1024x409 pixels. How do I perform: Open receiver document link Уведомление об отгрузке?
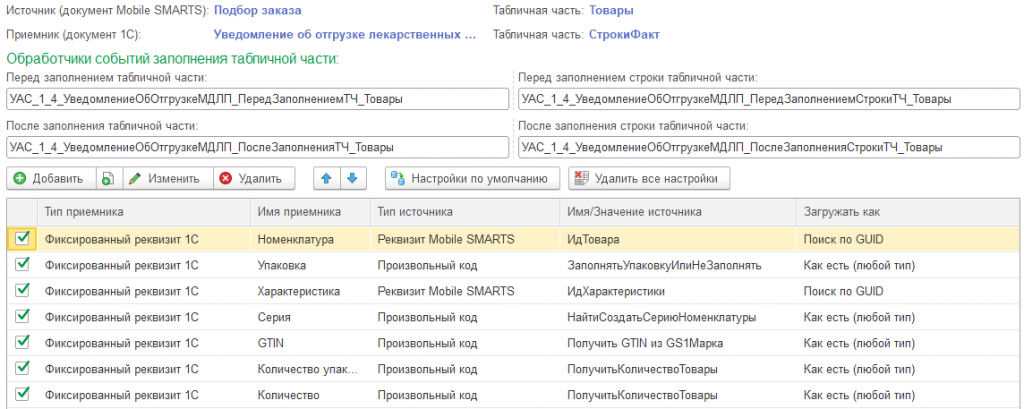point(345,34)
